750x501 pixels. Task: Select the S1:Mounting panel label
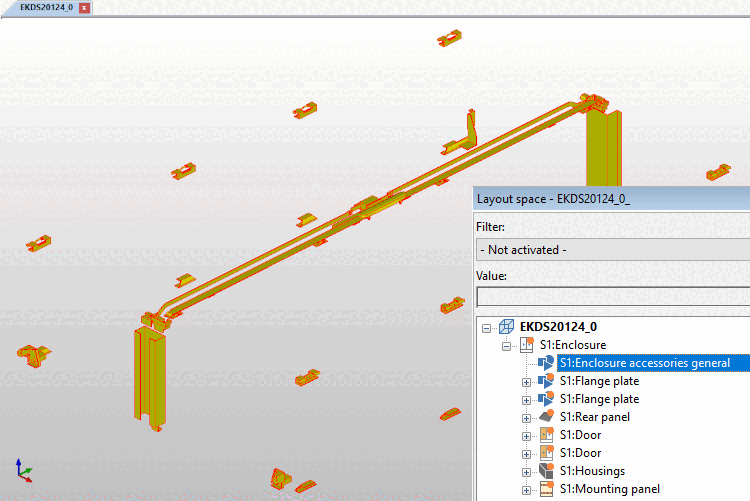click(x=610, y=489)
